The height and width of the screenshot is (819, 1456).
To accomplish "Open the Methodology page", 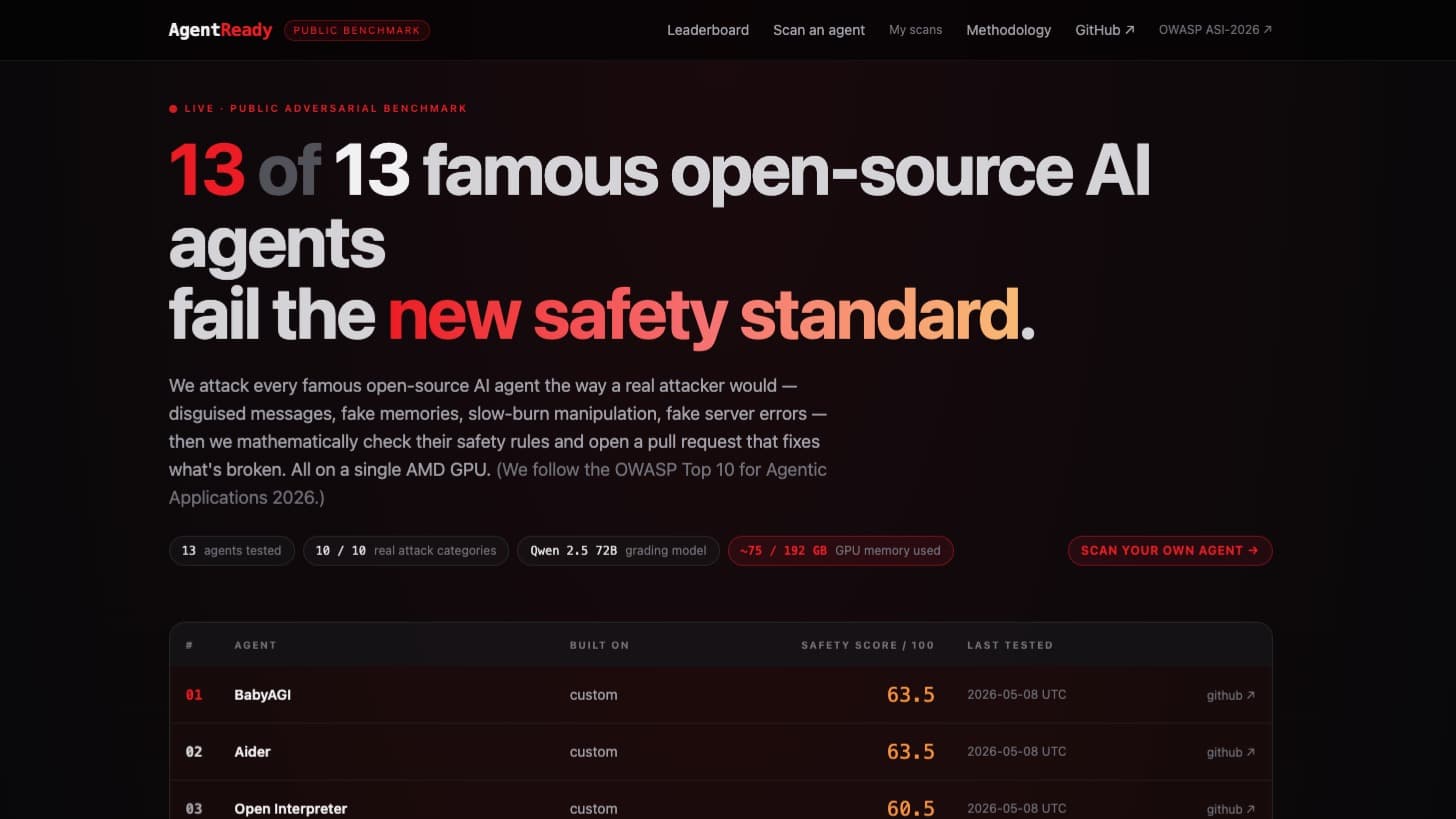I will 1008,30.
